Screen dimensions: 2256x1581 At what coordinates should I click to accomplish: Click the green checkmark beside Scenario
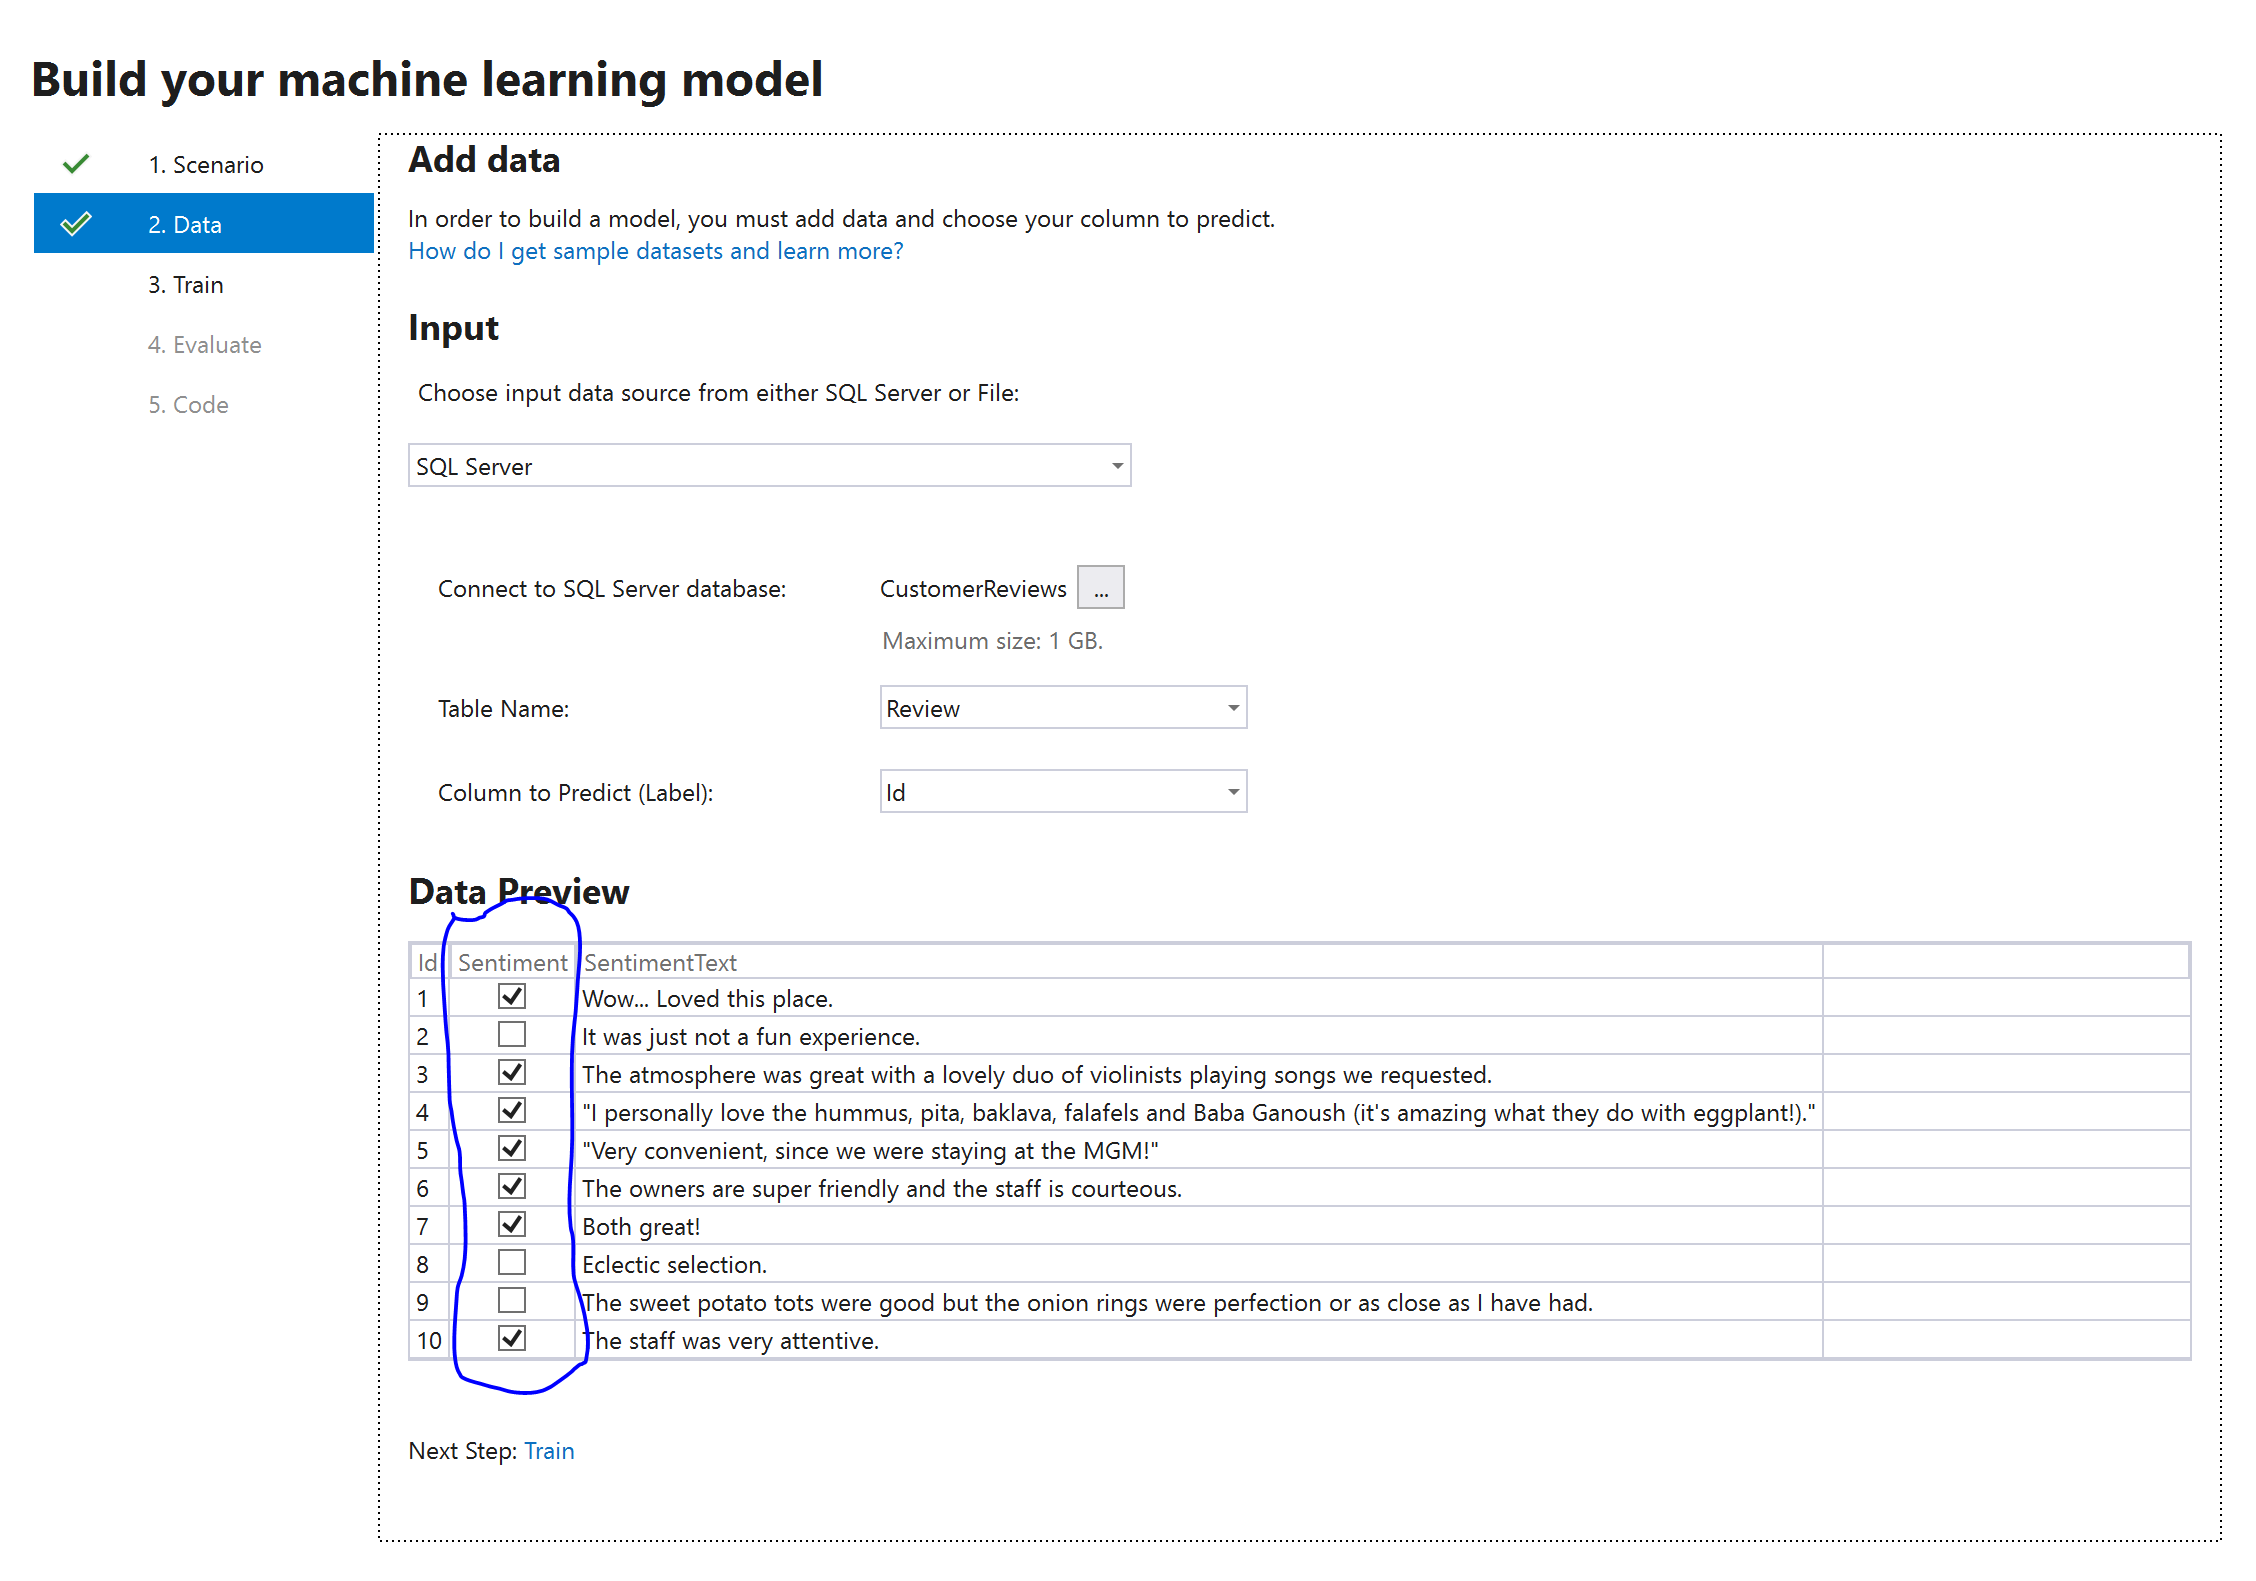75,163
